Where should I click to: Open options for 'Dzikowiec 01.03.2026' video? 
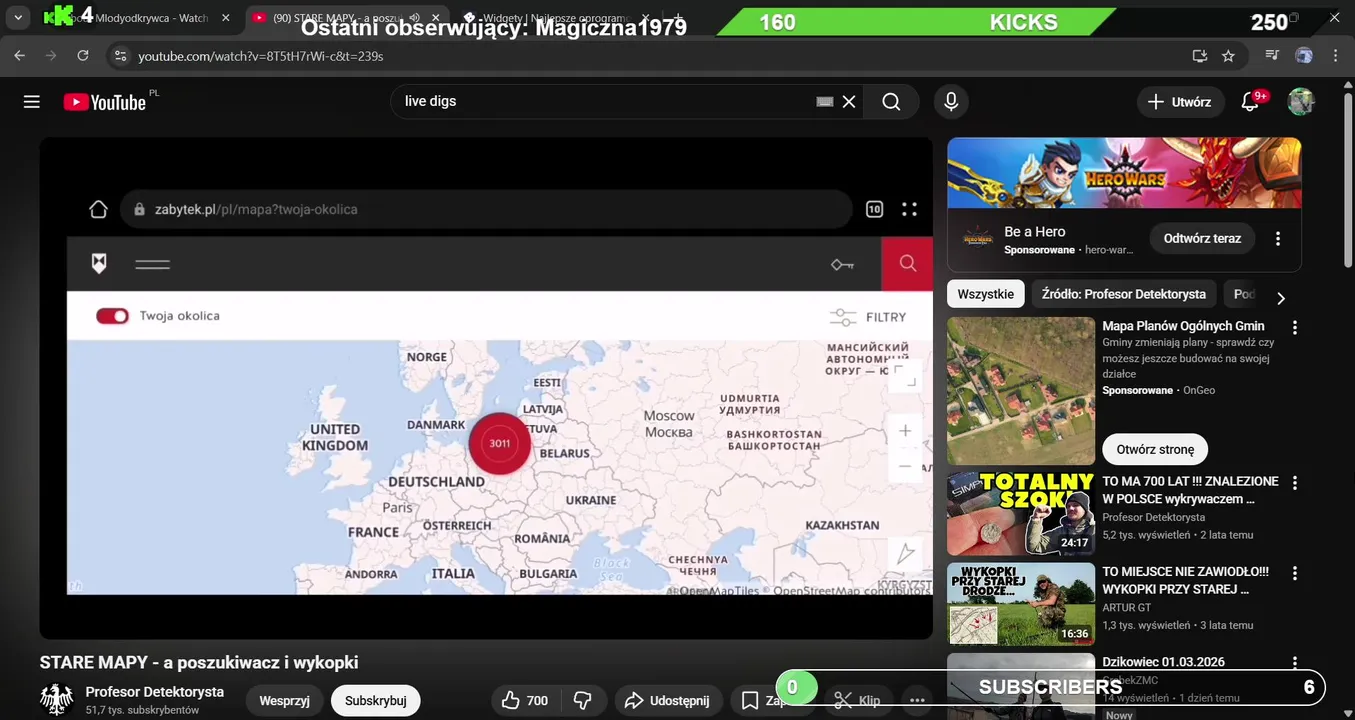[x=1295, y=663]
